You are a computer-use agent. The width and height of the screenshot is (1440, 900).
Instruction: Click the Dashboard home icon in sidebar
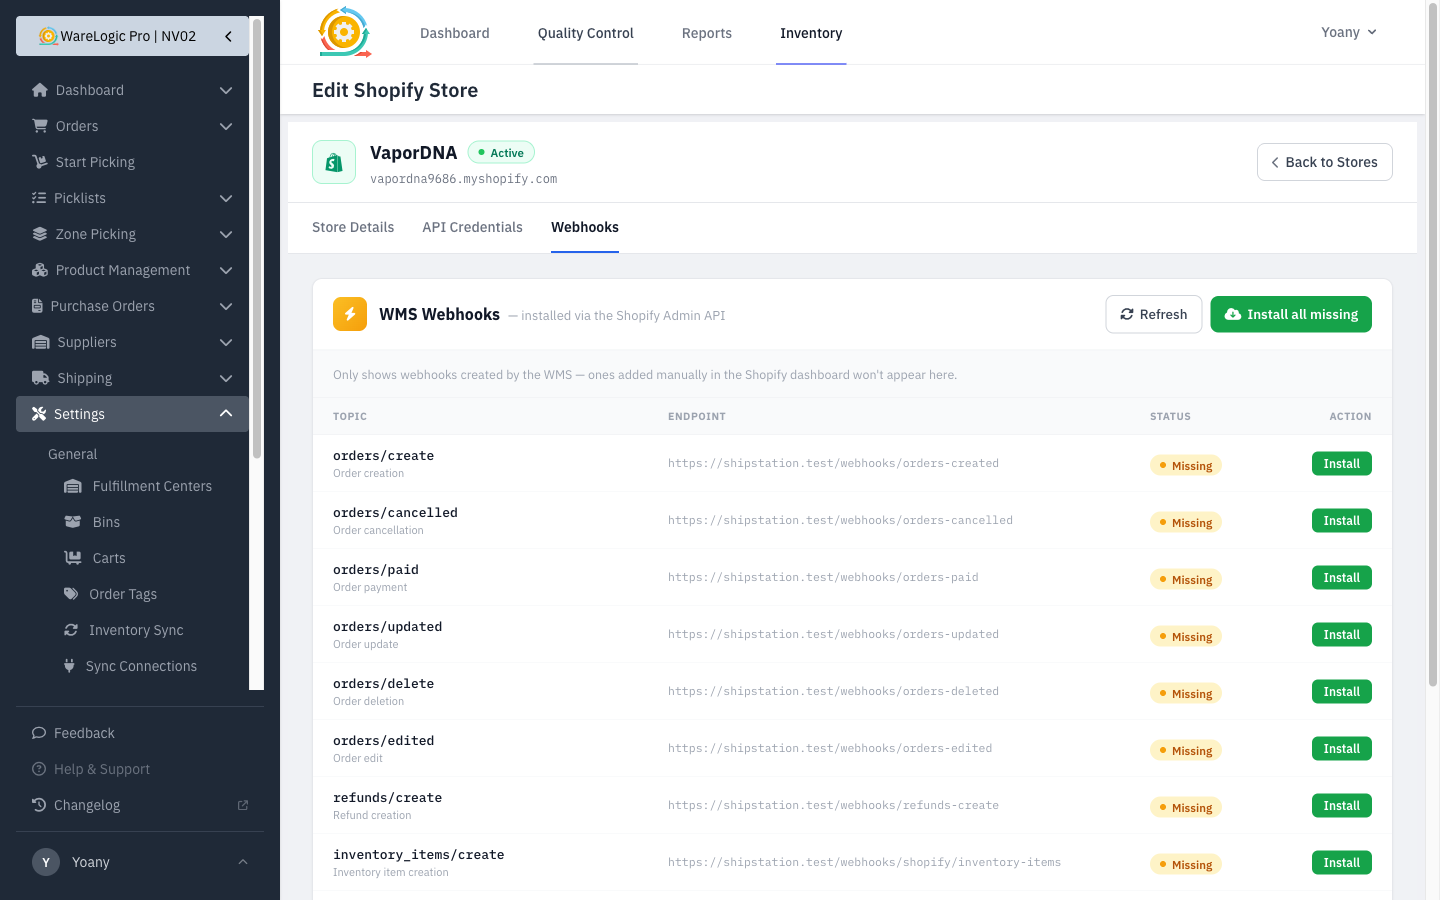[x=40, y=90]
